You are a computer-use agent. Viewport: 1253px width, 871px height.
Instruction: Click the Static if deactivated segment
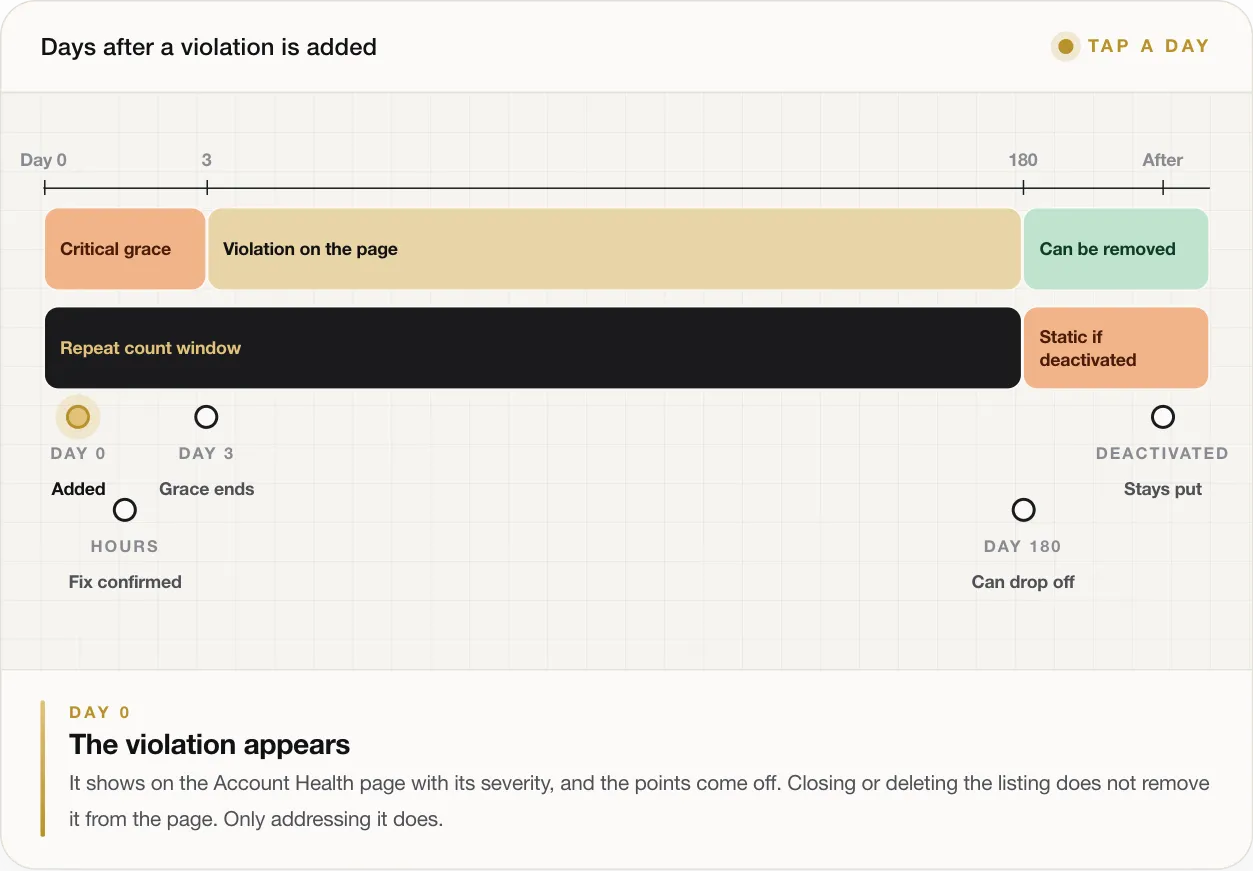pos(1116,348)
